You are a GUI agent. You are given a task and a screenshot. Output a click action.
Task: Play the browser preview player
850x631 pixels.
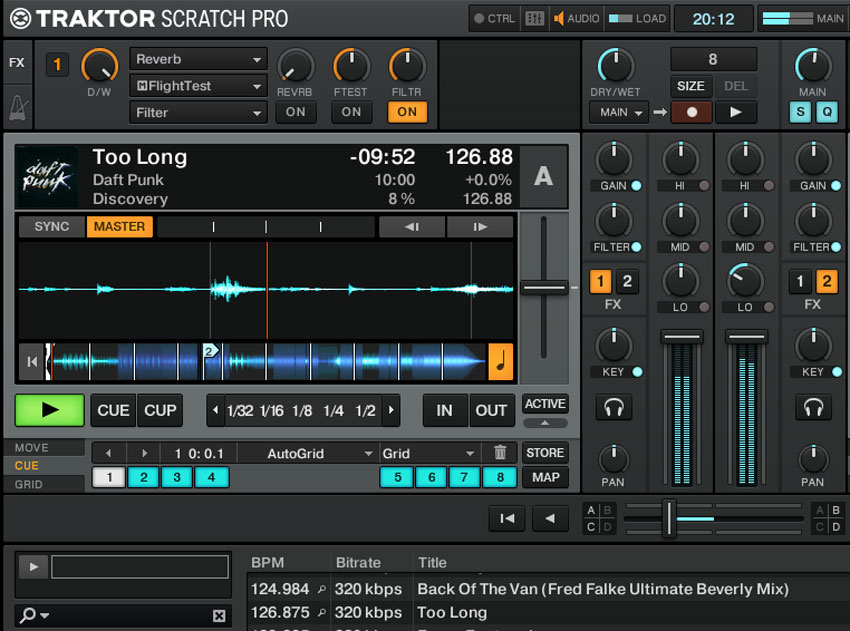pos(34,567)
